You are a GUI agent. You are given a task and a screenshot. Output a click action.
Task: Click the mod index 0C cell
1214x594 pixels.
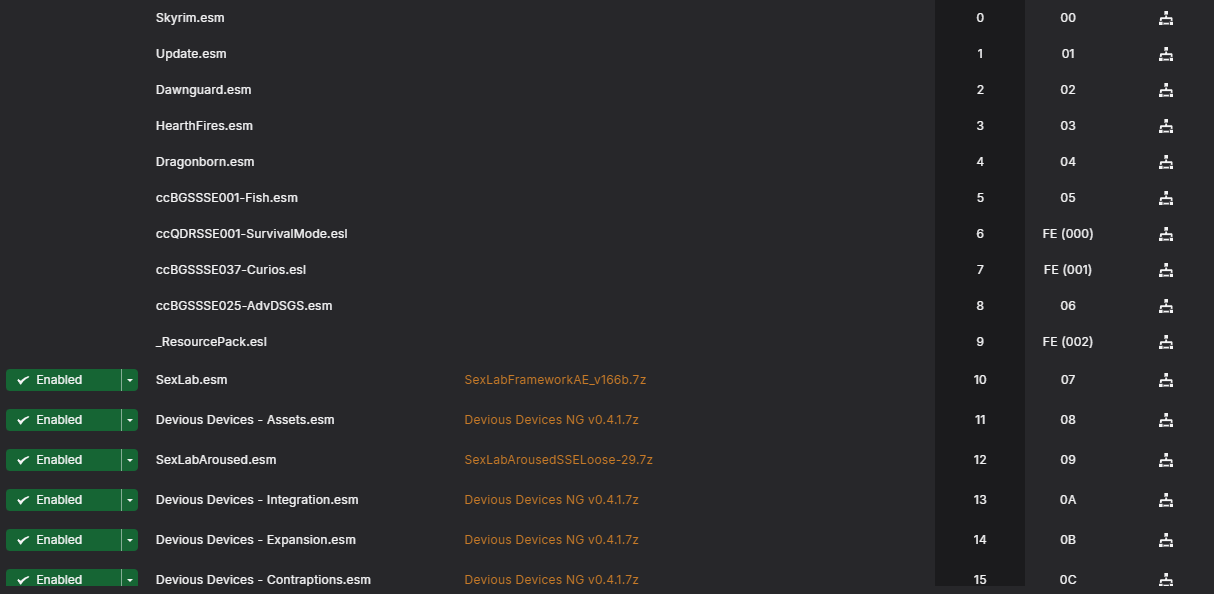(1068, 580)
